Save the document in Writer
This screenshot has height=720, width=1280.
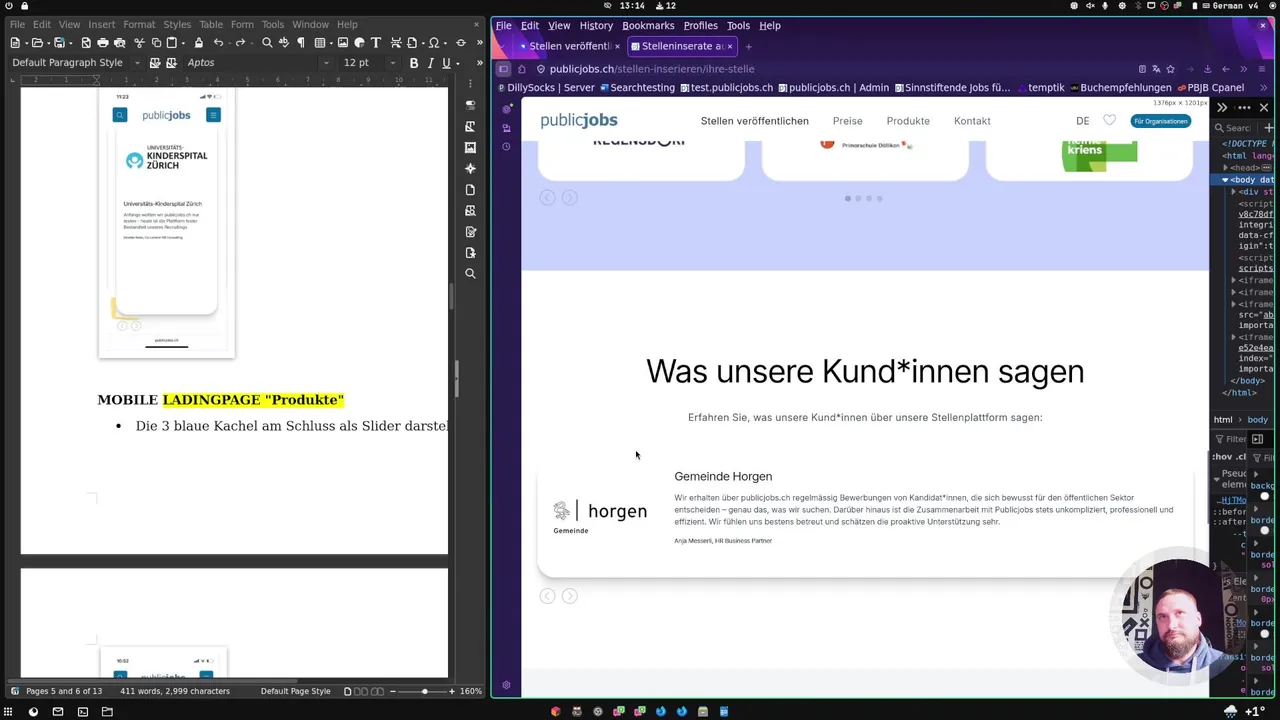60,43
